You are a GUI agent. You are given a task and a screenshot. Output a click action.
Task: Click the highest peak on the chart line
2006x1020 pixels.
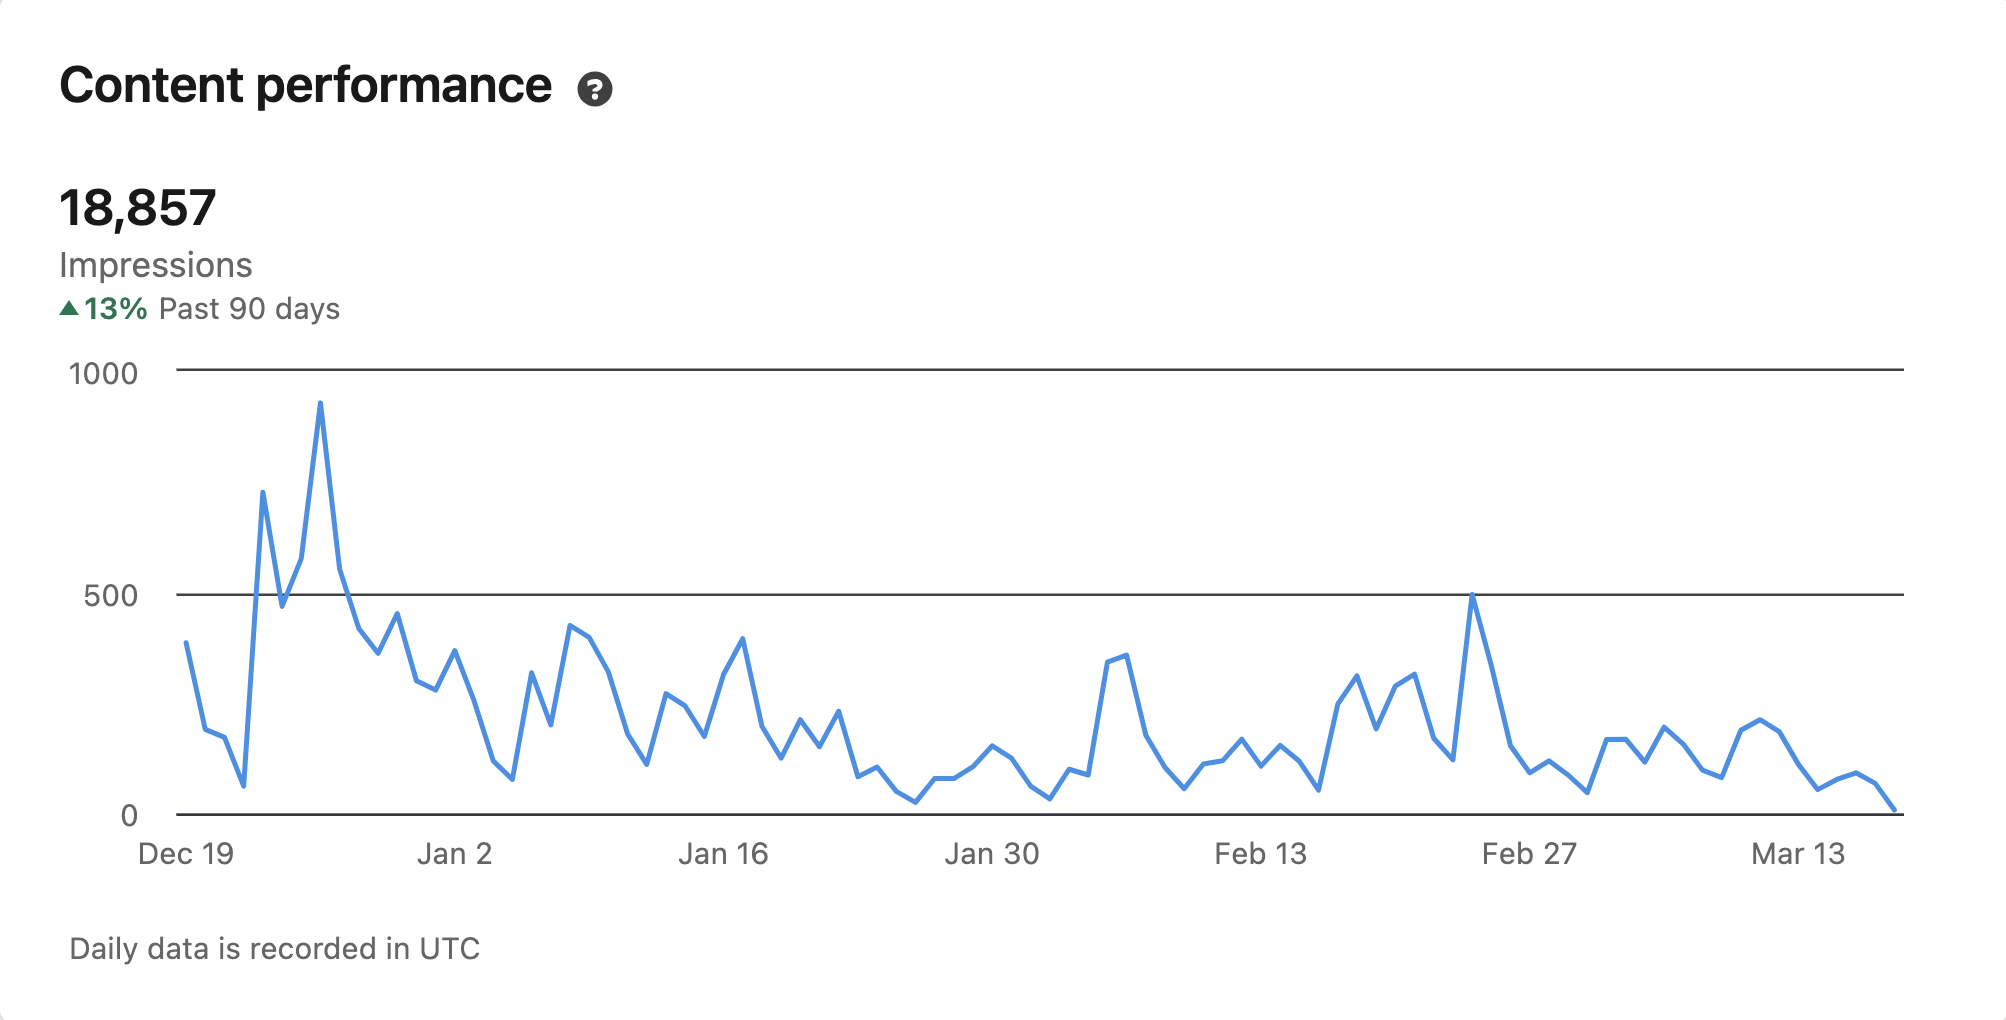(x=320, y=403)
